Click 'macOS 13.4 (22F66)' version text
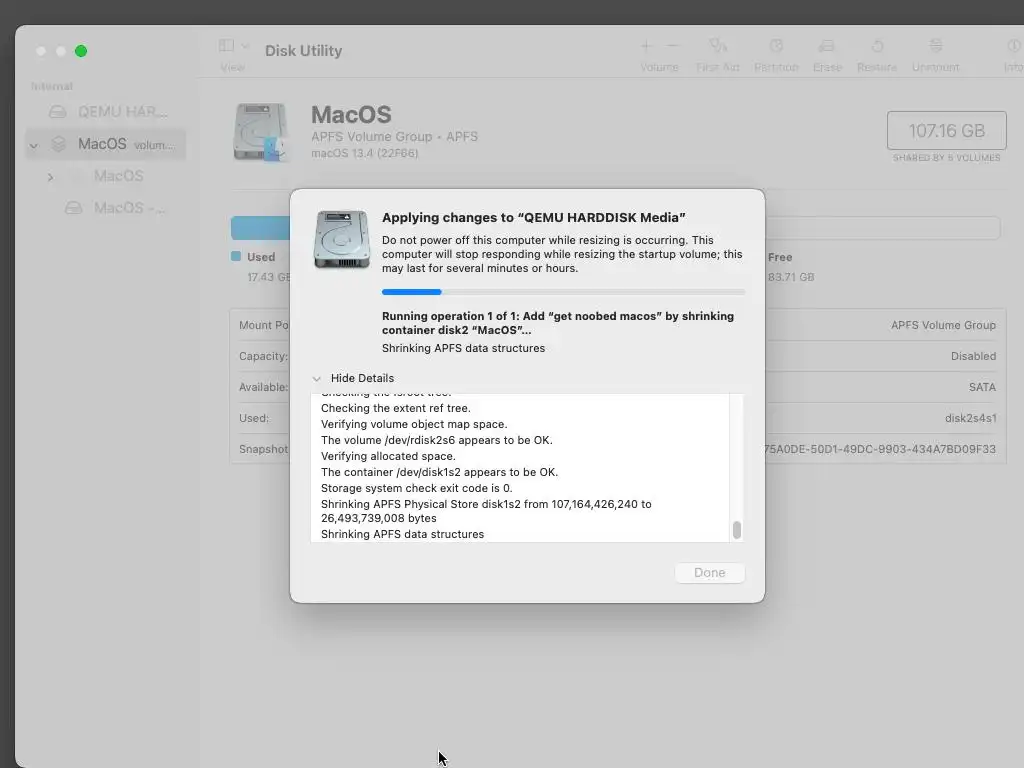 pyautogui.click(x=364, y=153)
